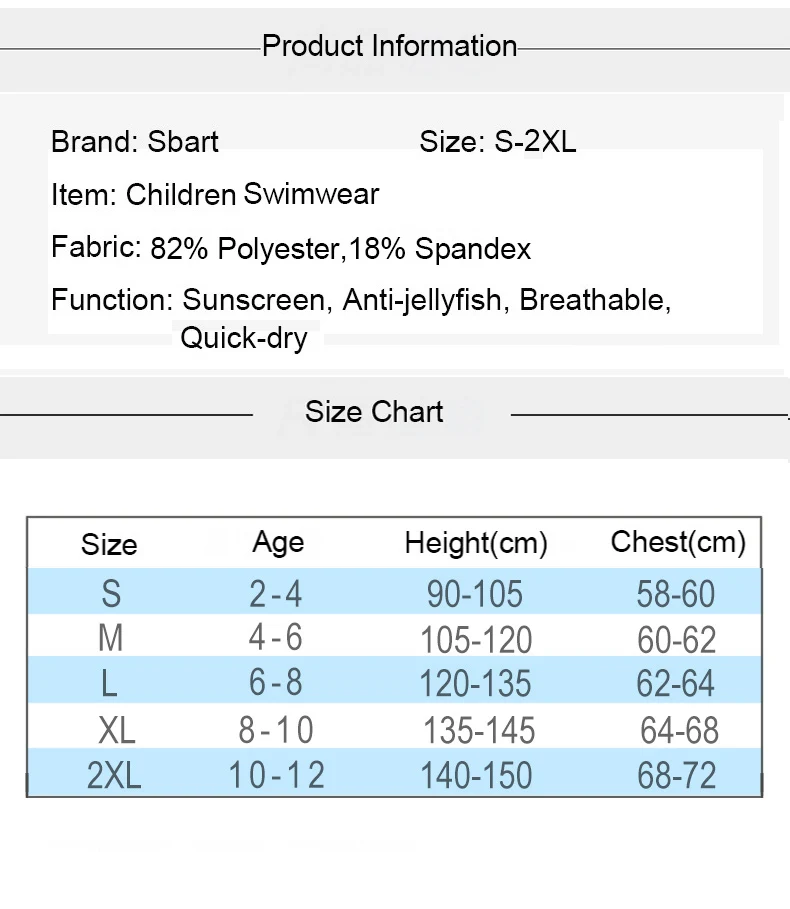
Task: Click the Age column header
Action: click(278, 543)
